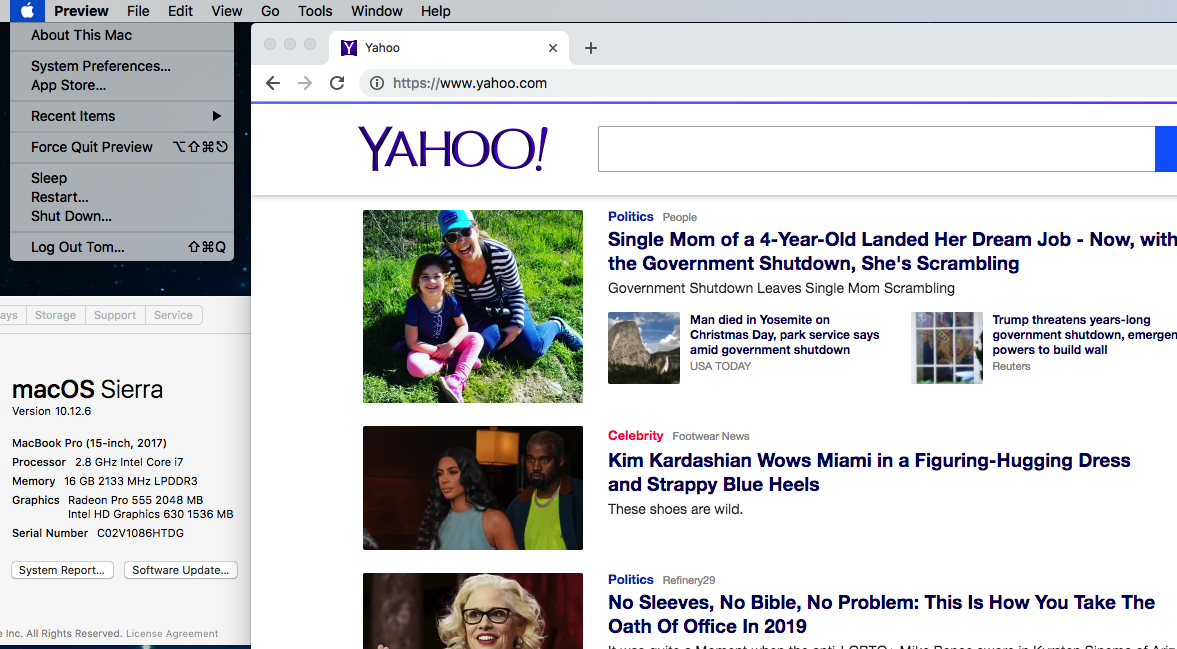Image resolution: width=1177 pixels, height=649 pixels.
Task: Switch to the Service tab
Action: tap(173, 315)
